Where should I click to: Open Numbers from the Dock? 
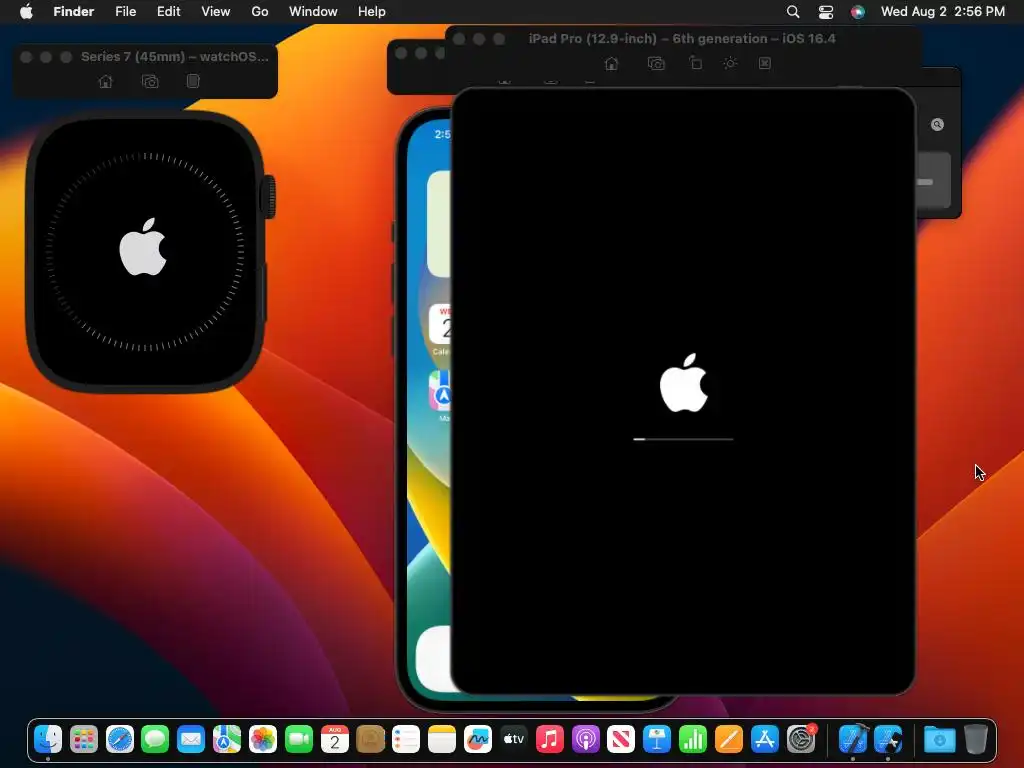692,739
